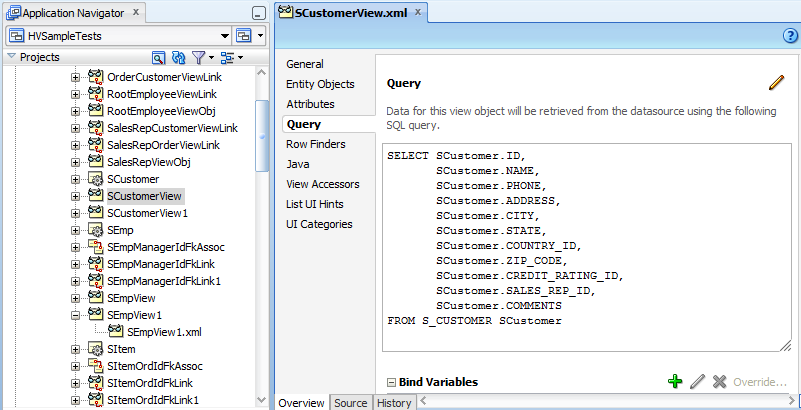Click the SEmp entity icon
Screen dimensions: 801x410
coord(96,230)
